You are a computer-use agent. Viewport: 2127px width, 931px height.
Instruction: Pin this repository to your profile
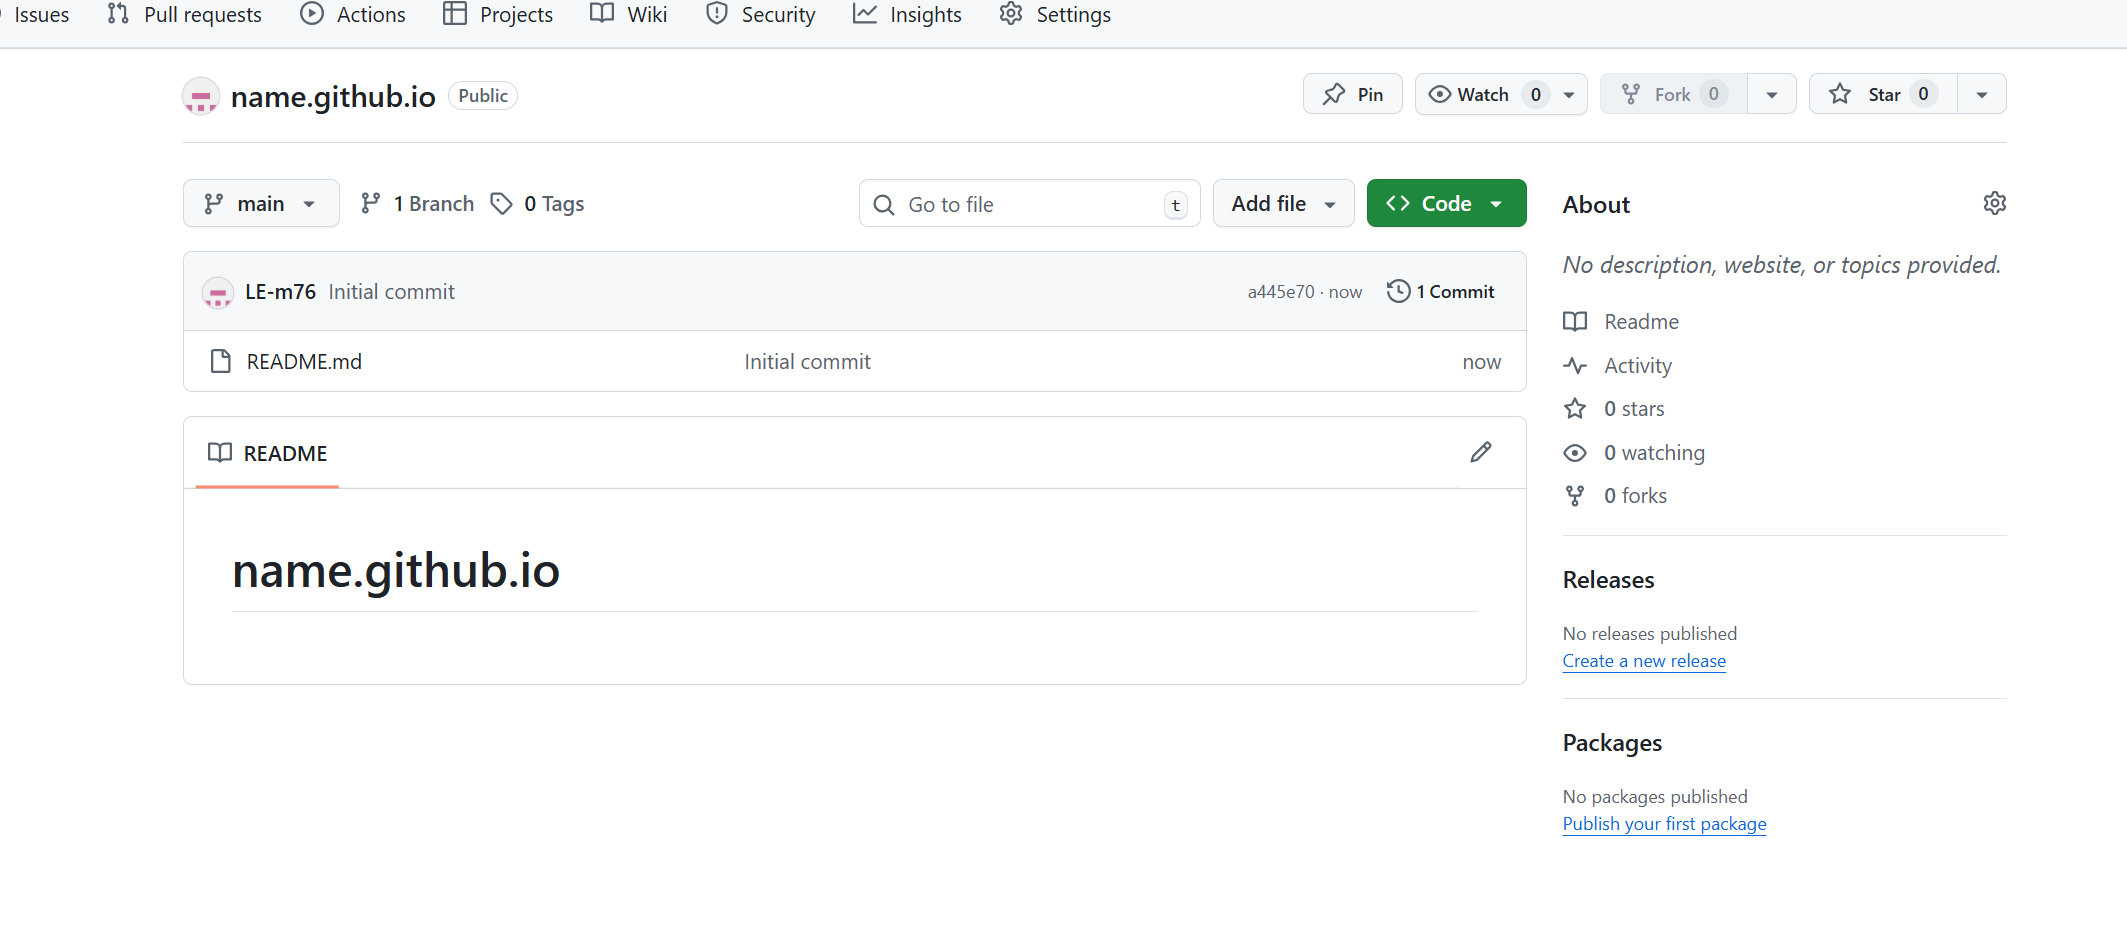(x=1352, y=94)
